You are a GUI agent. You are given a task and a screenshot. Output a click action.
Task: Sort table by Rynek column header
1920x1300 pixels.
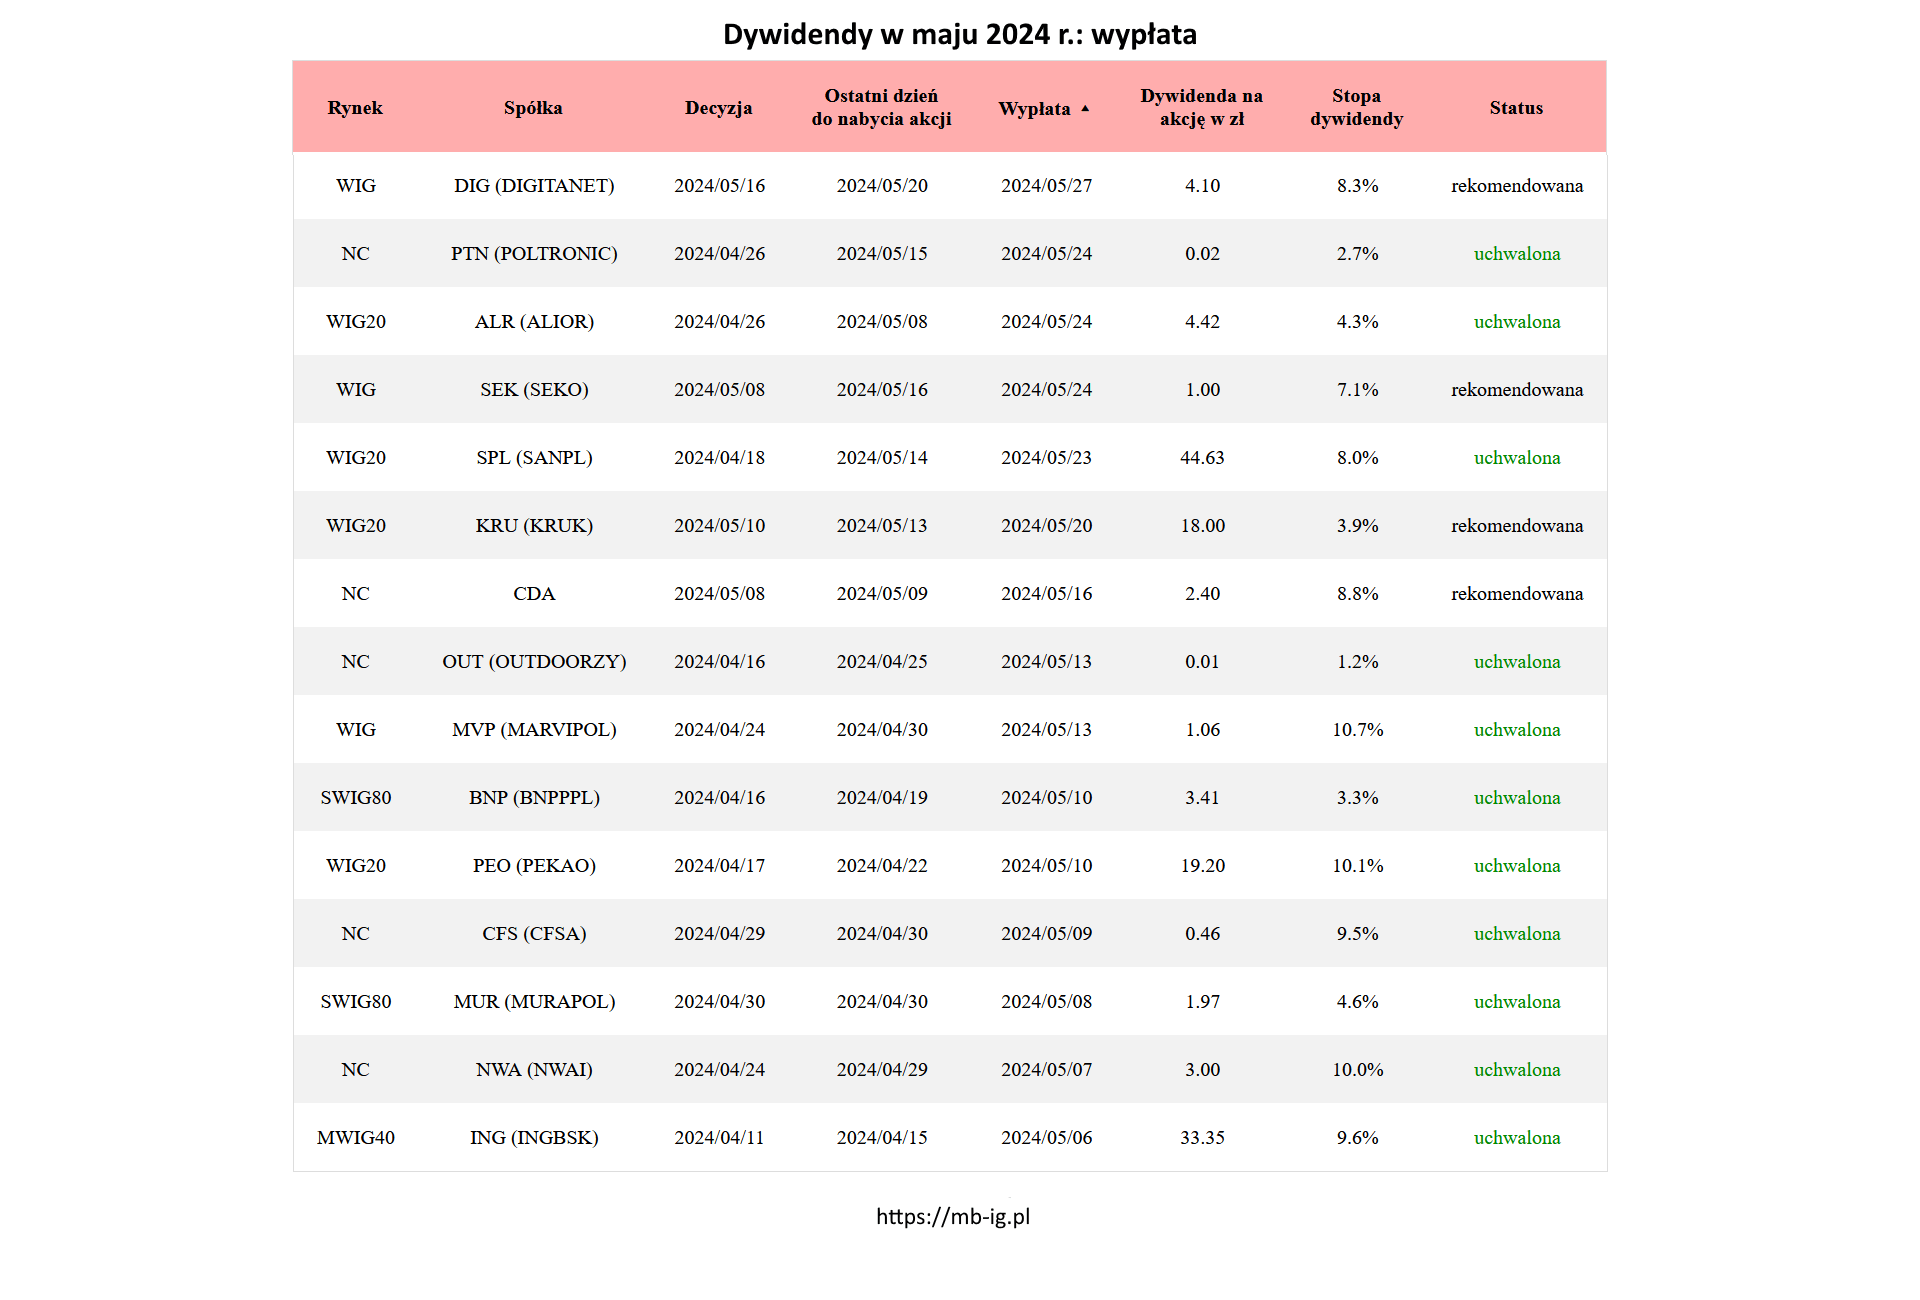355,108
